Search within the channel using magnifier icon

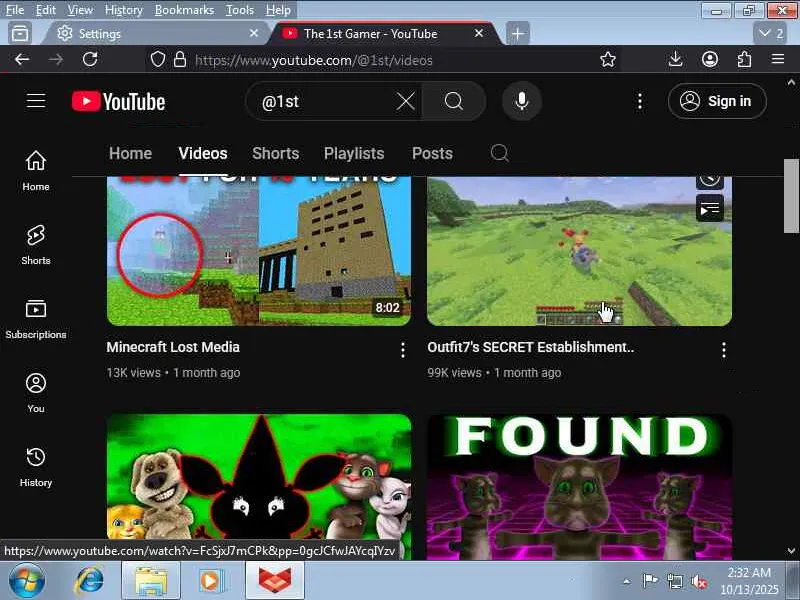499,153
